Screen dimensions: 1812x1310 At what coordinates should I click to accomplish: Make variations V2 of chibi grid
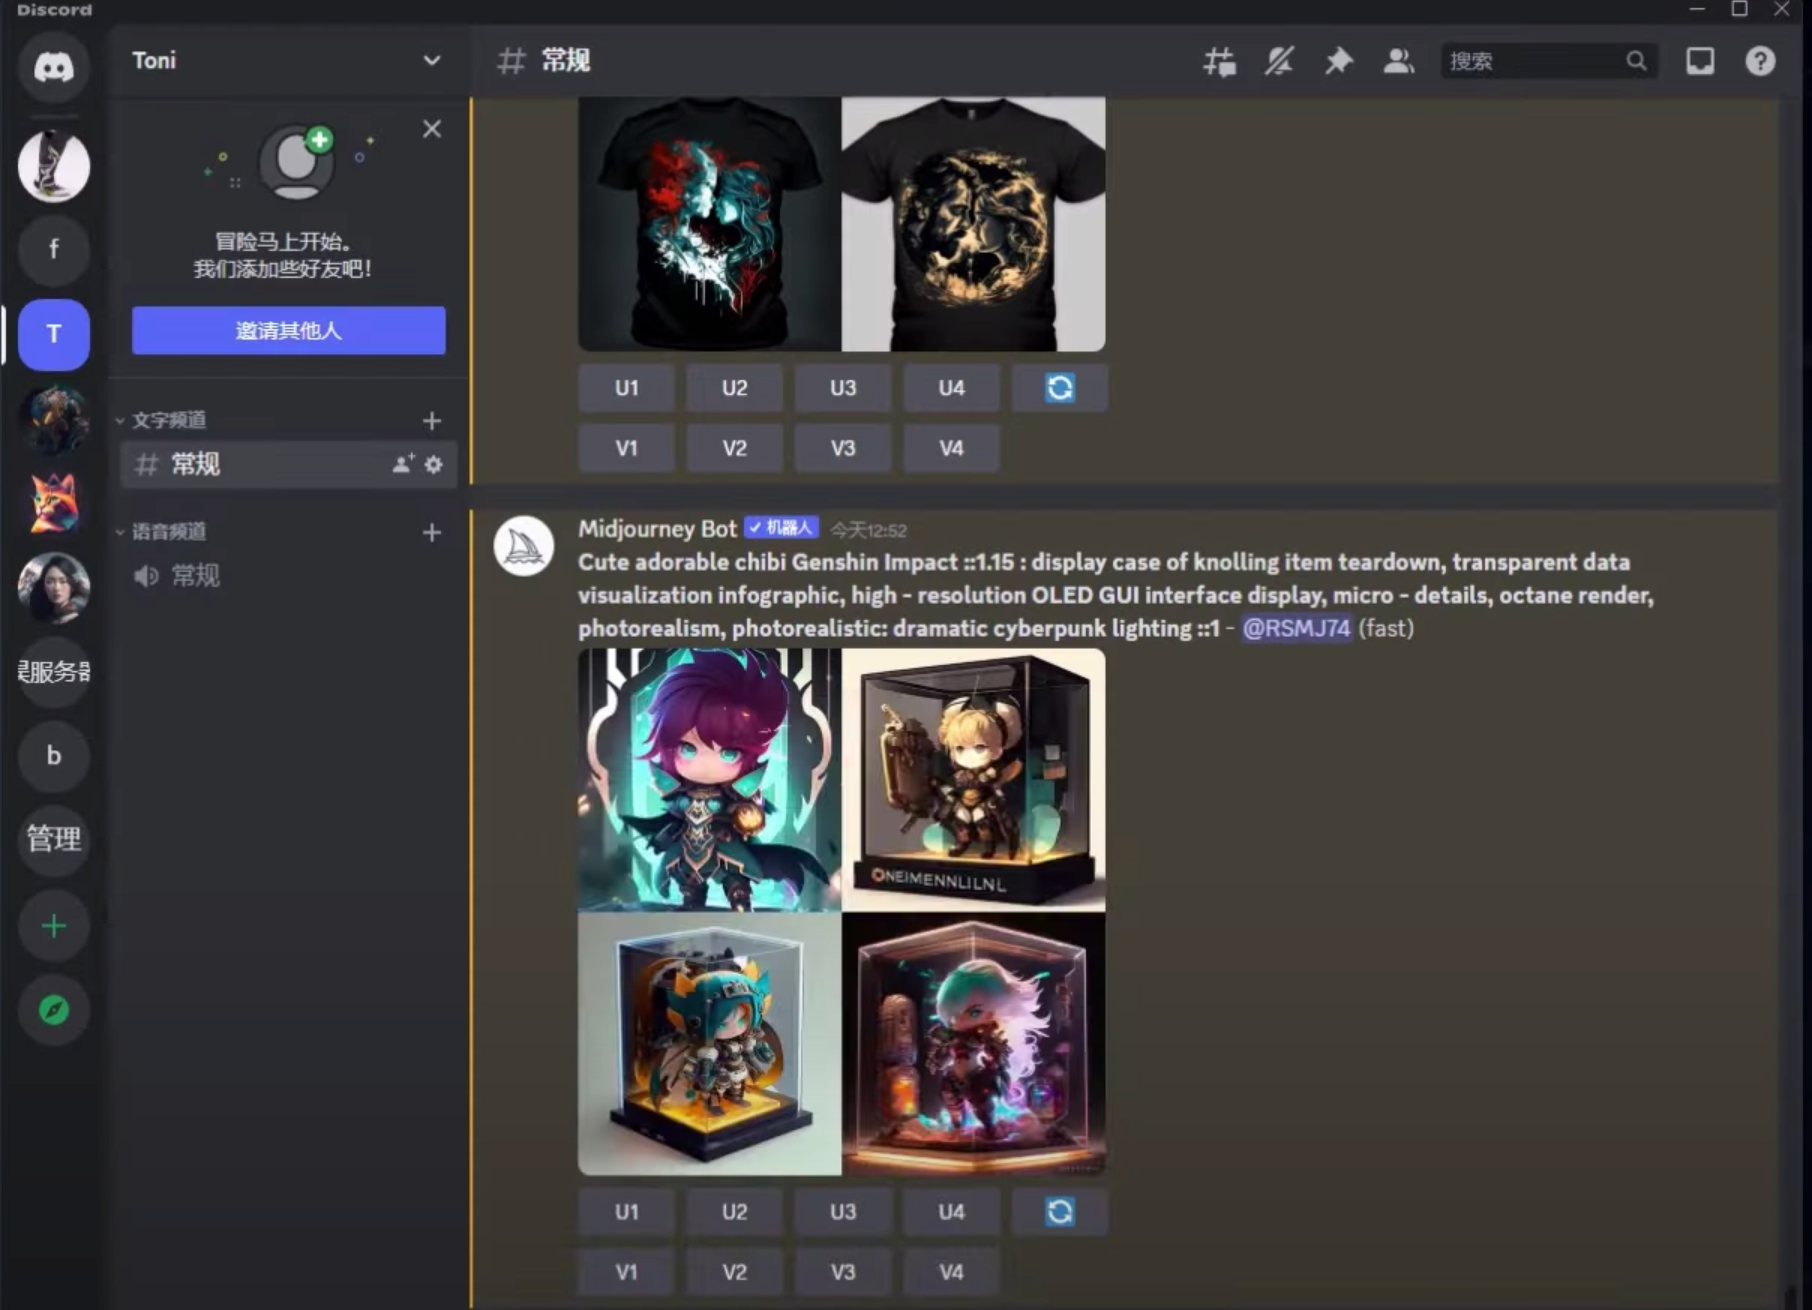coord(734,1272)
